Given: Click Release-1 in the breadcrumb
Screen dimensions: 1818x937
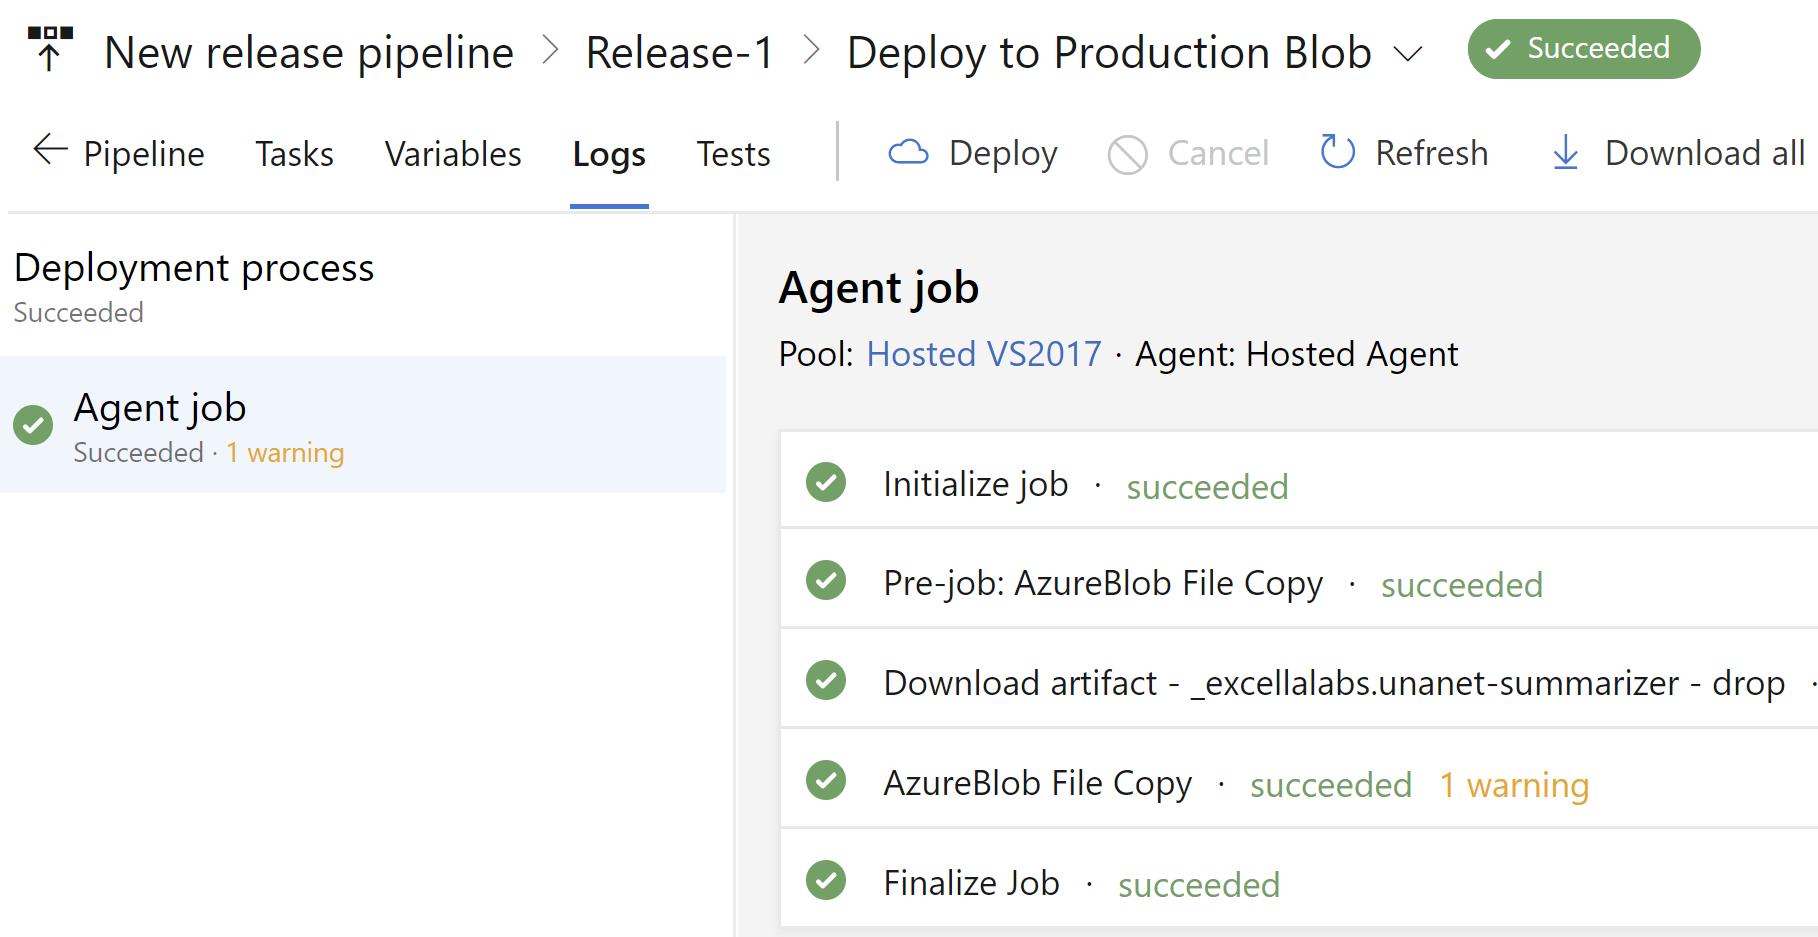Looking at the screenshot, I should tap(679, 52).
